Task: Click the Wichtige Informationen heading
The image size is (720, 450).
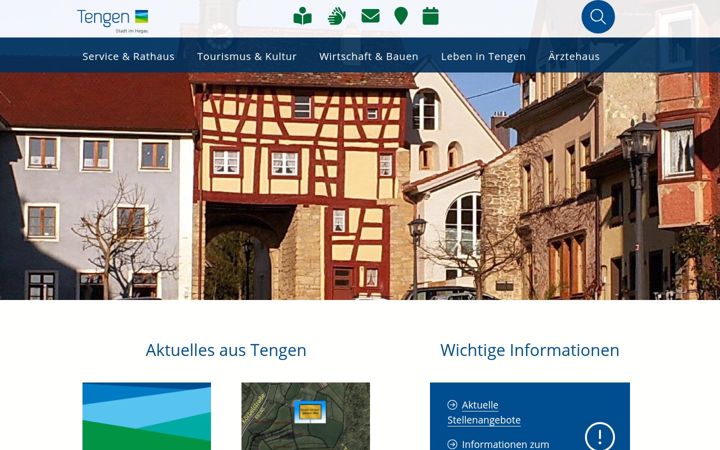Action: [530, 350]
